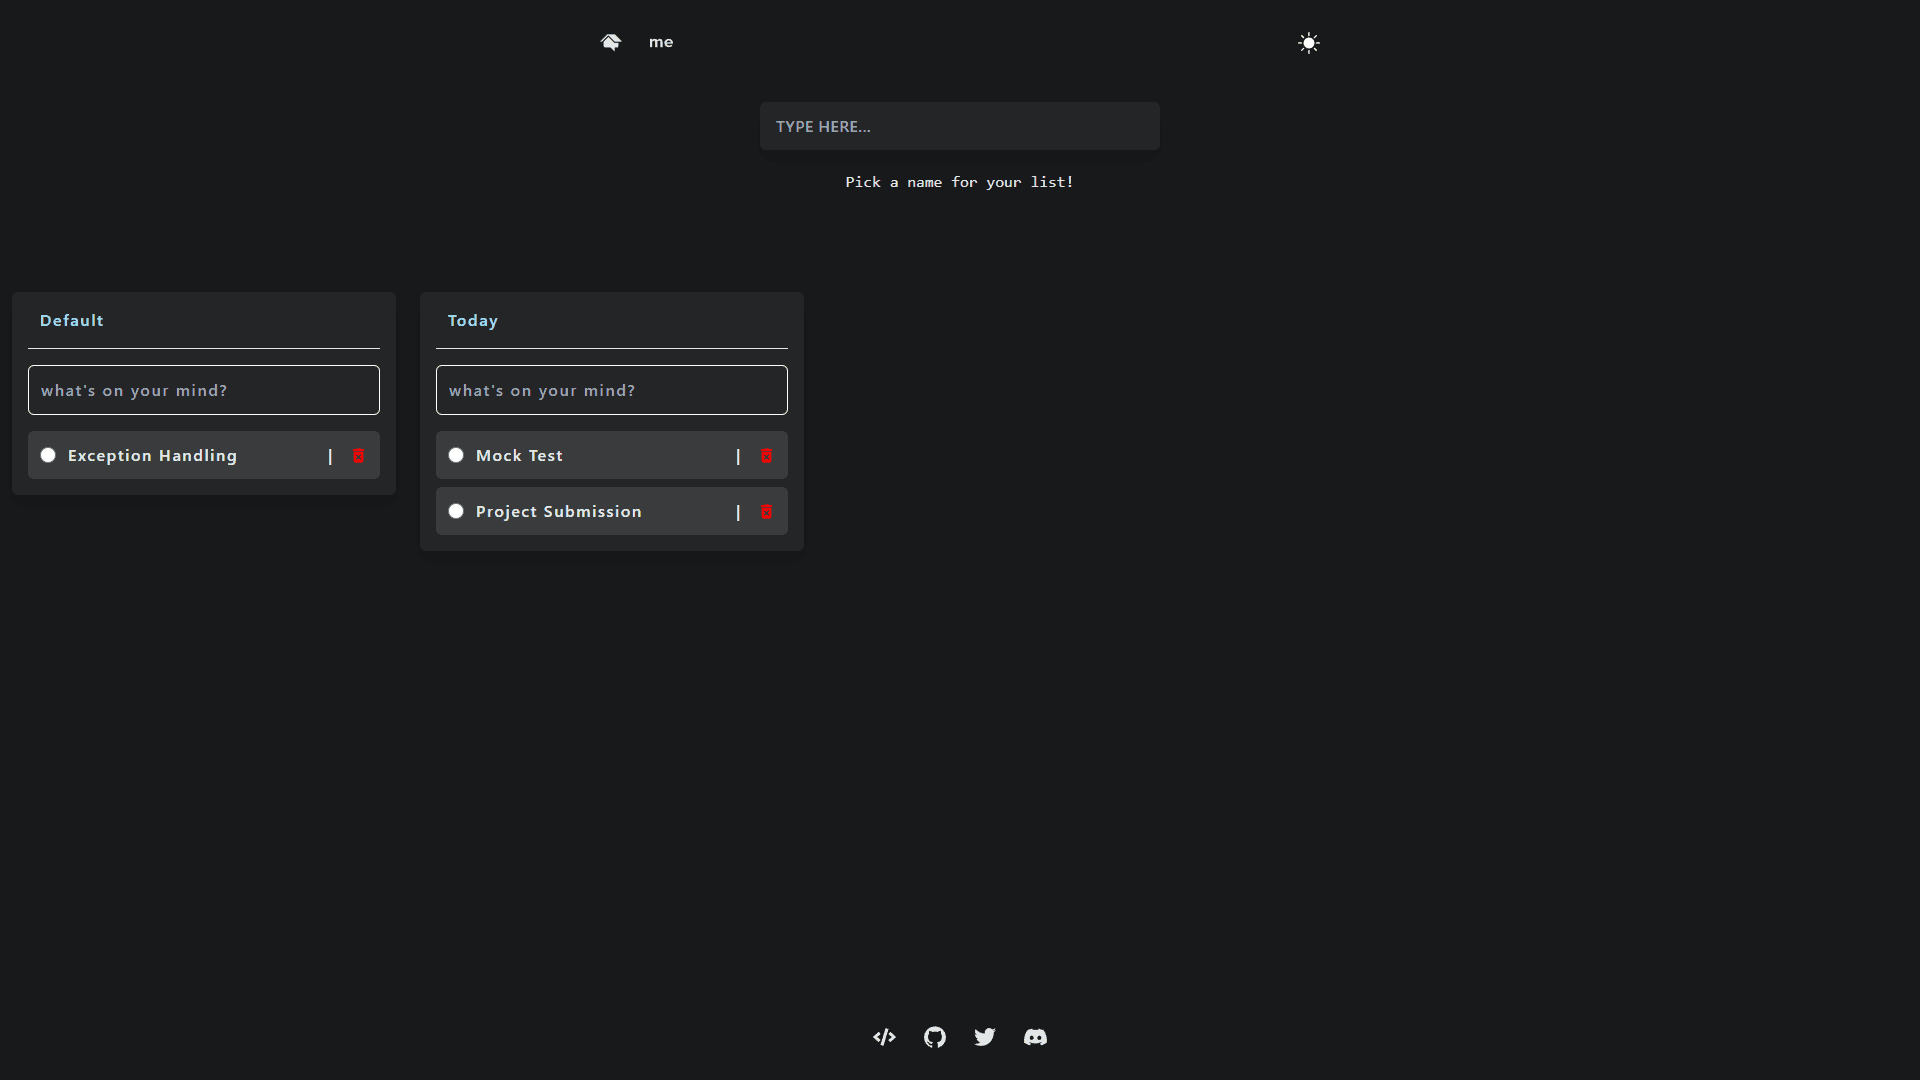Type in Default list input field
1920x1080 pixels.
click(x=203, y=389)
